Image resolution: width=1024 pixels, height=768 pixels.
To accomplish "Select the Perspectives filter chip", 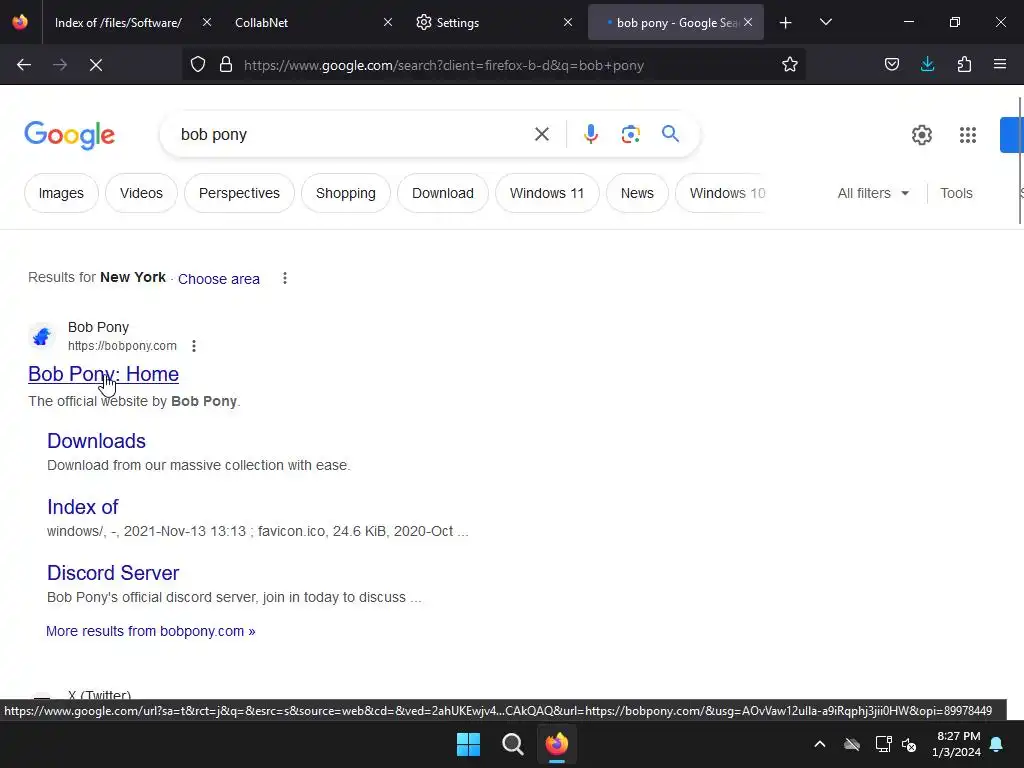I will (239, 193).
